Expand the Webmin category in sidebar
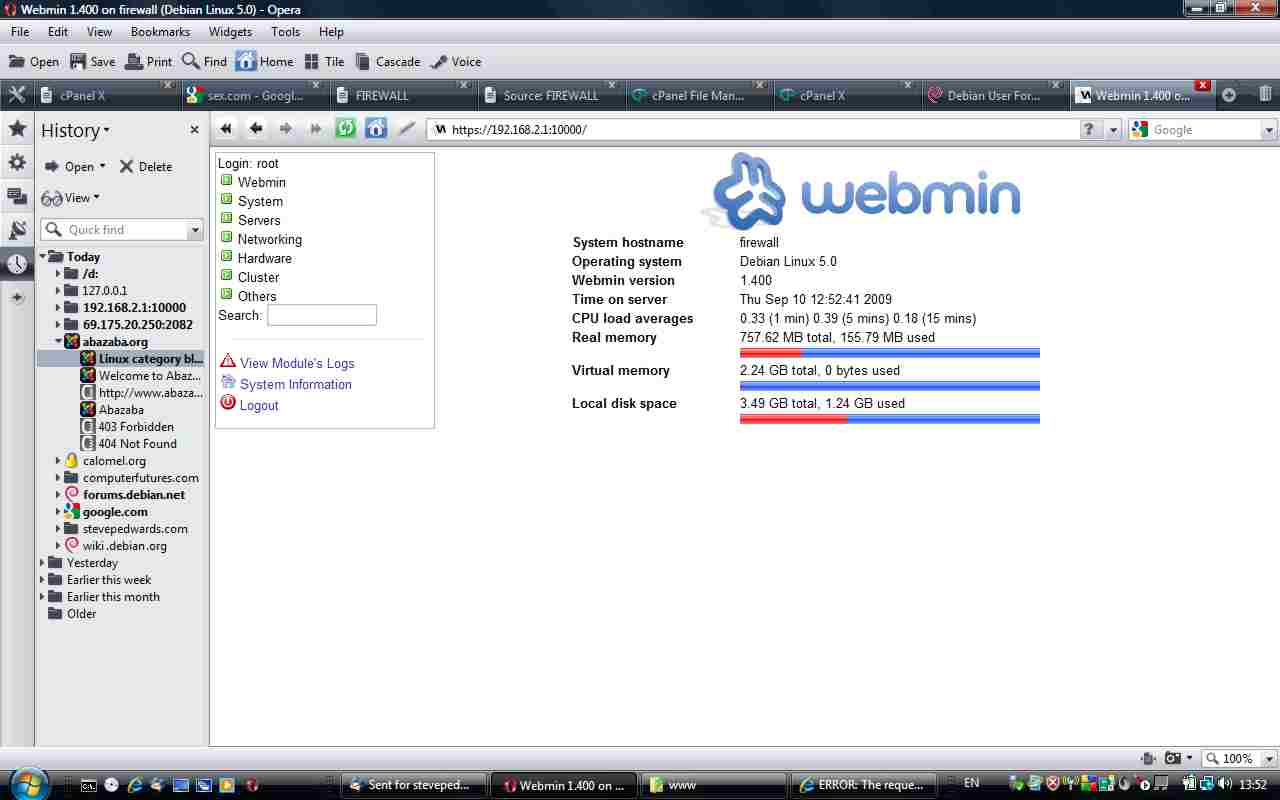Viewport: 1280px width, 800px height. click(x=261, y=182)
